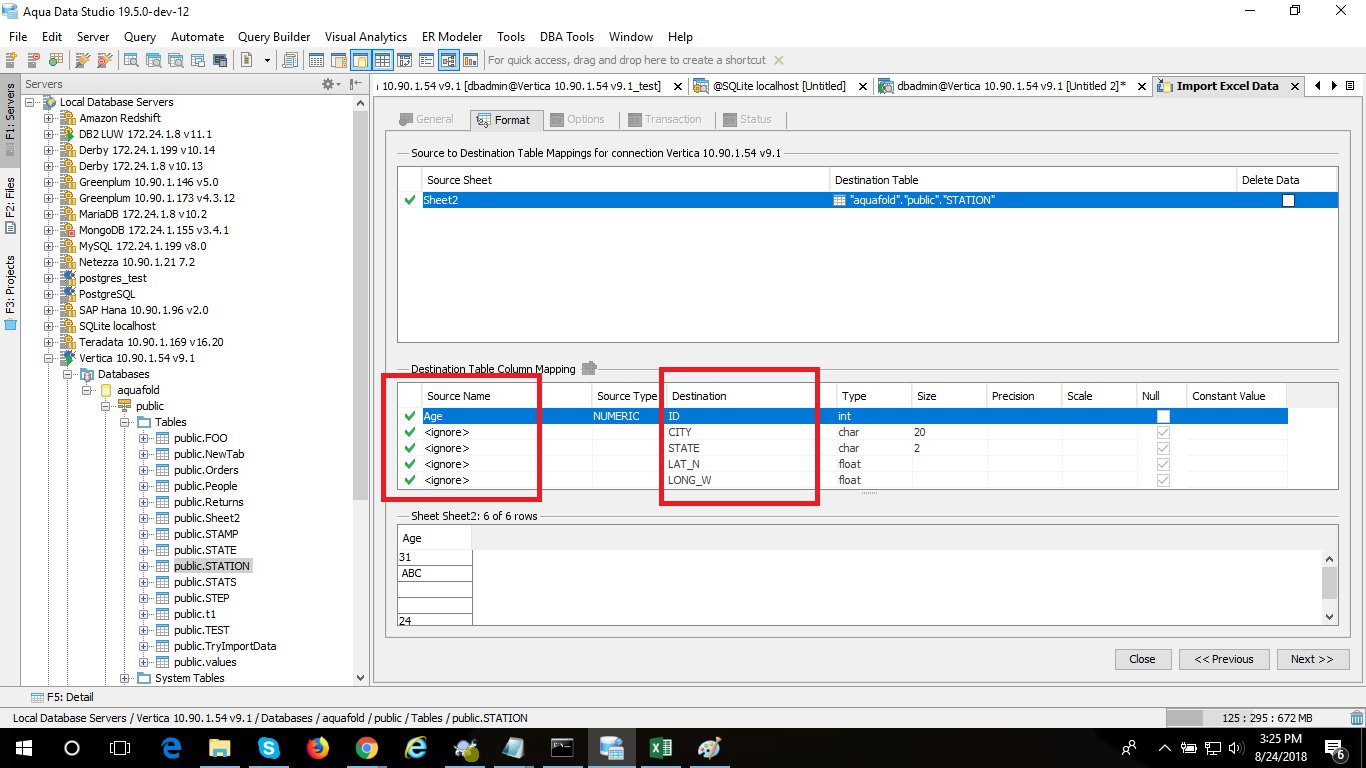Close the Import Excel Data tab
Screen dimensions: 1366x768
click(1295, 86)
